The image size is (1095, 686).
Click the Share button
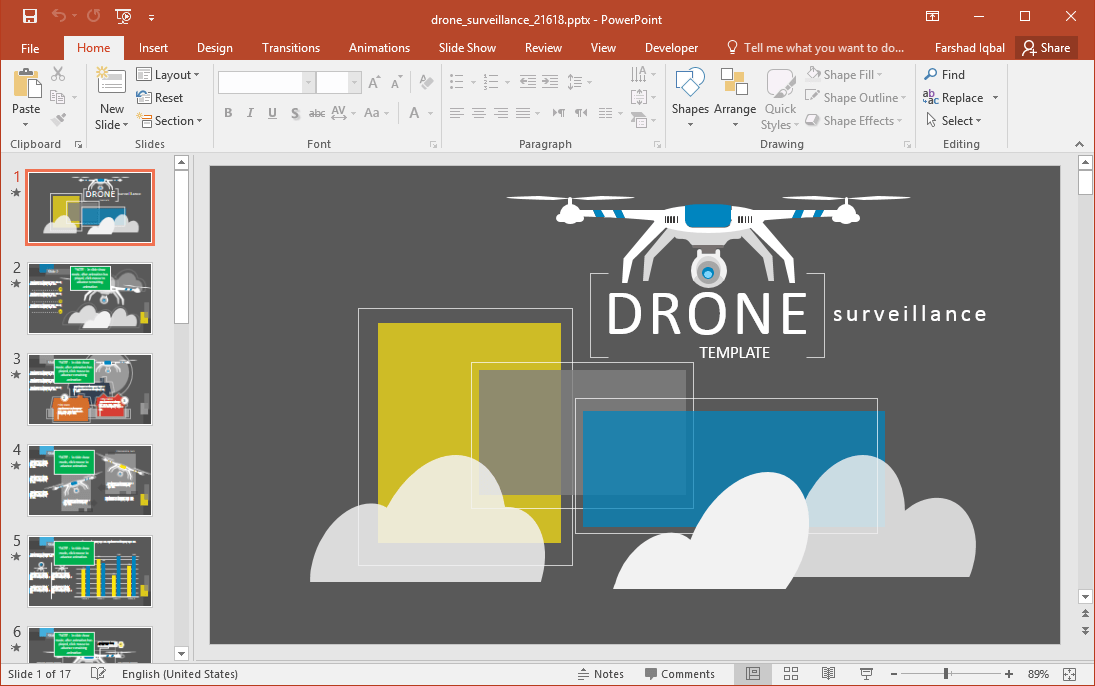point(1046,47)
